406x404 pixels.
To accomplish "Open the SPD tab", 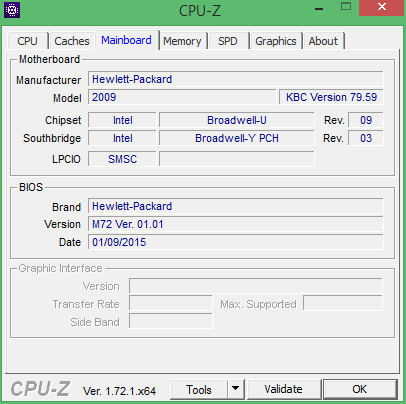I will click(x=228, y=41).
